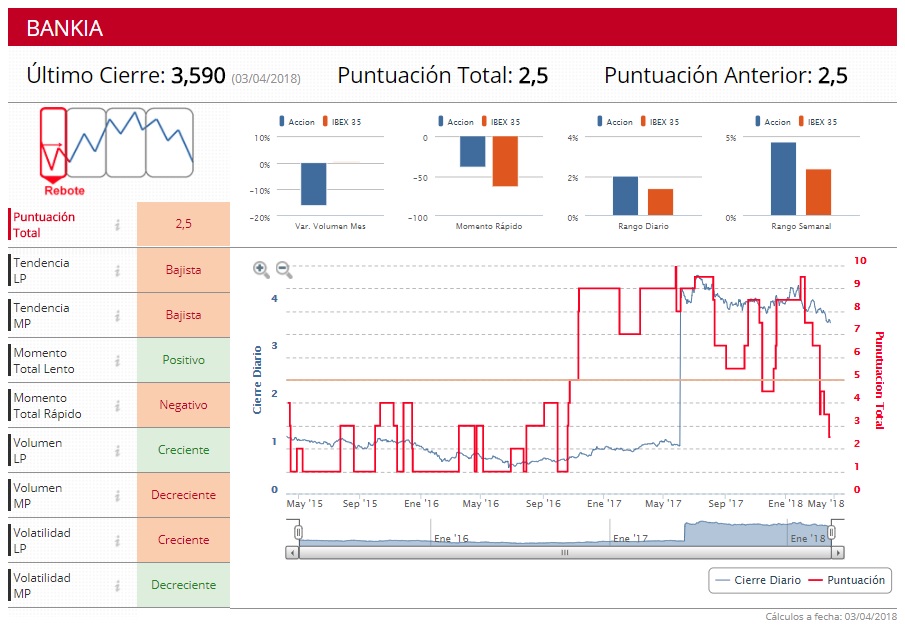
Task: Zoom out of the chart with the minus magnifier
Action: (x=284, y=269)
